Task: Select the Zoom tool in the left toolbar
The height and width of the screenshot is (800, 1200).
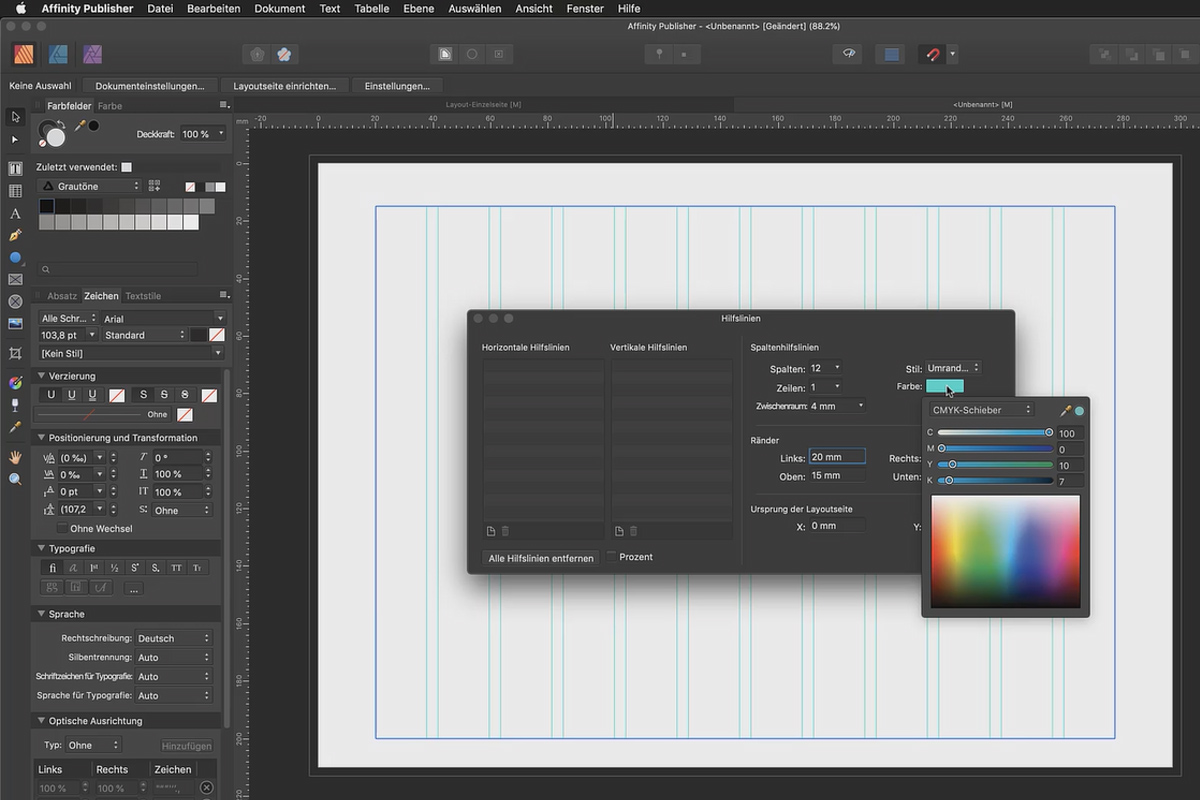Action: (15, 479)
